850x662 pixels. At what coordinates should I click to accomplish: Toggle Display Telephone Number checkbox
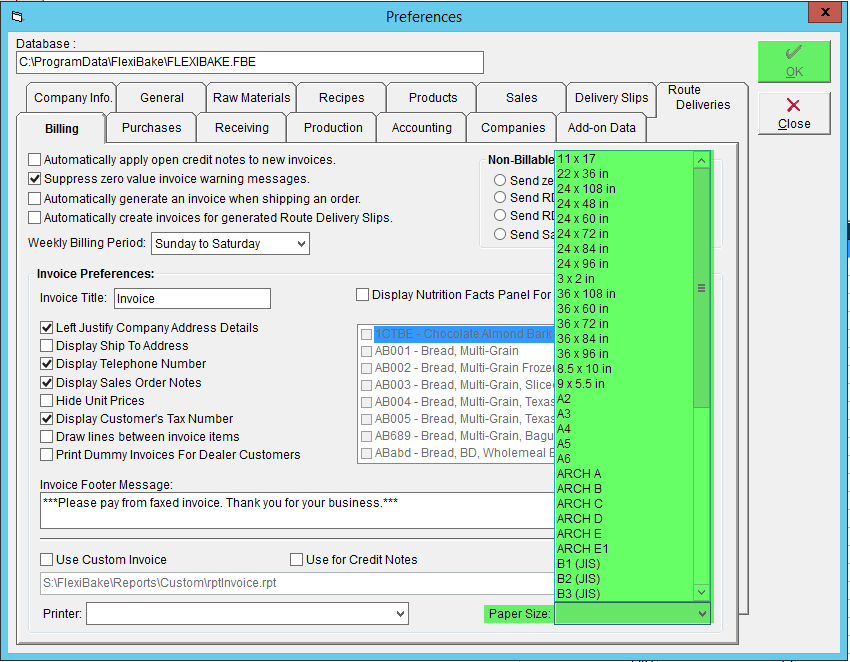pyautogui.click(x=47, y=363)
